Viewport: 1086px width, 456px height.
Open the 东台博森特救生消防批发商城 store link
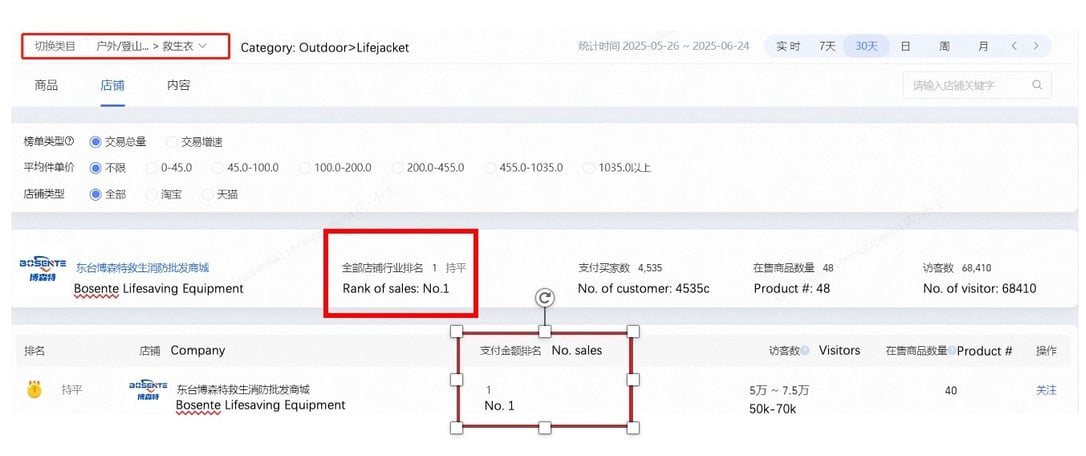tap(142, 268)
